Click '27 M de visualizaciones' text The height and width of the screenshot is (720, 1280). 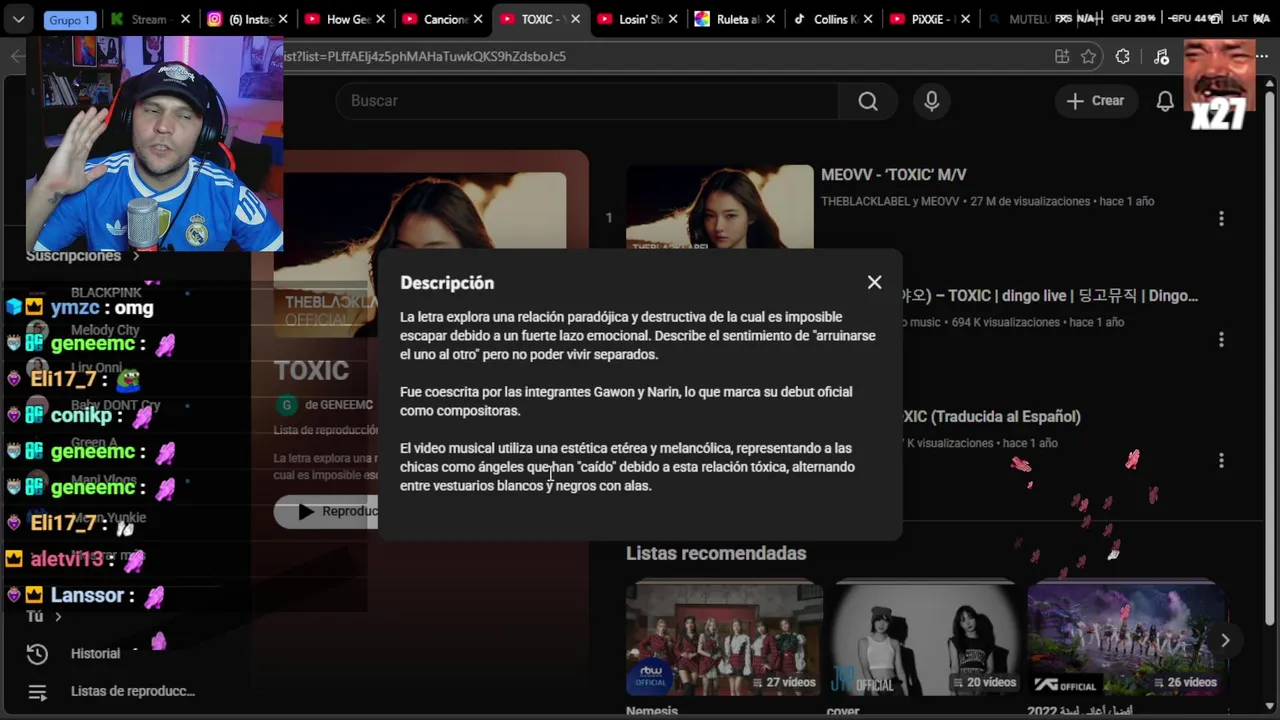click(1030, 201)
